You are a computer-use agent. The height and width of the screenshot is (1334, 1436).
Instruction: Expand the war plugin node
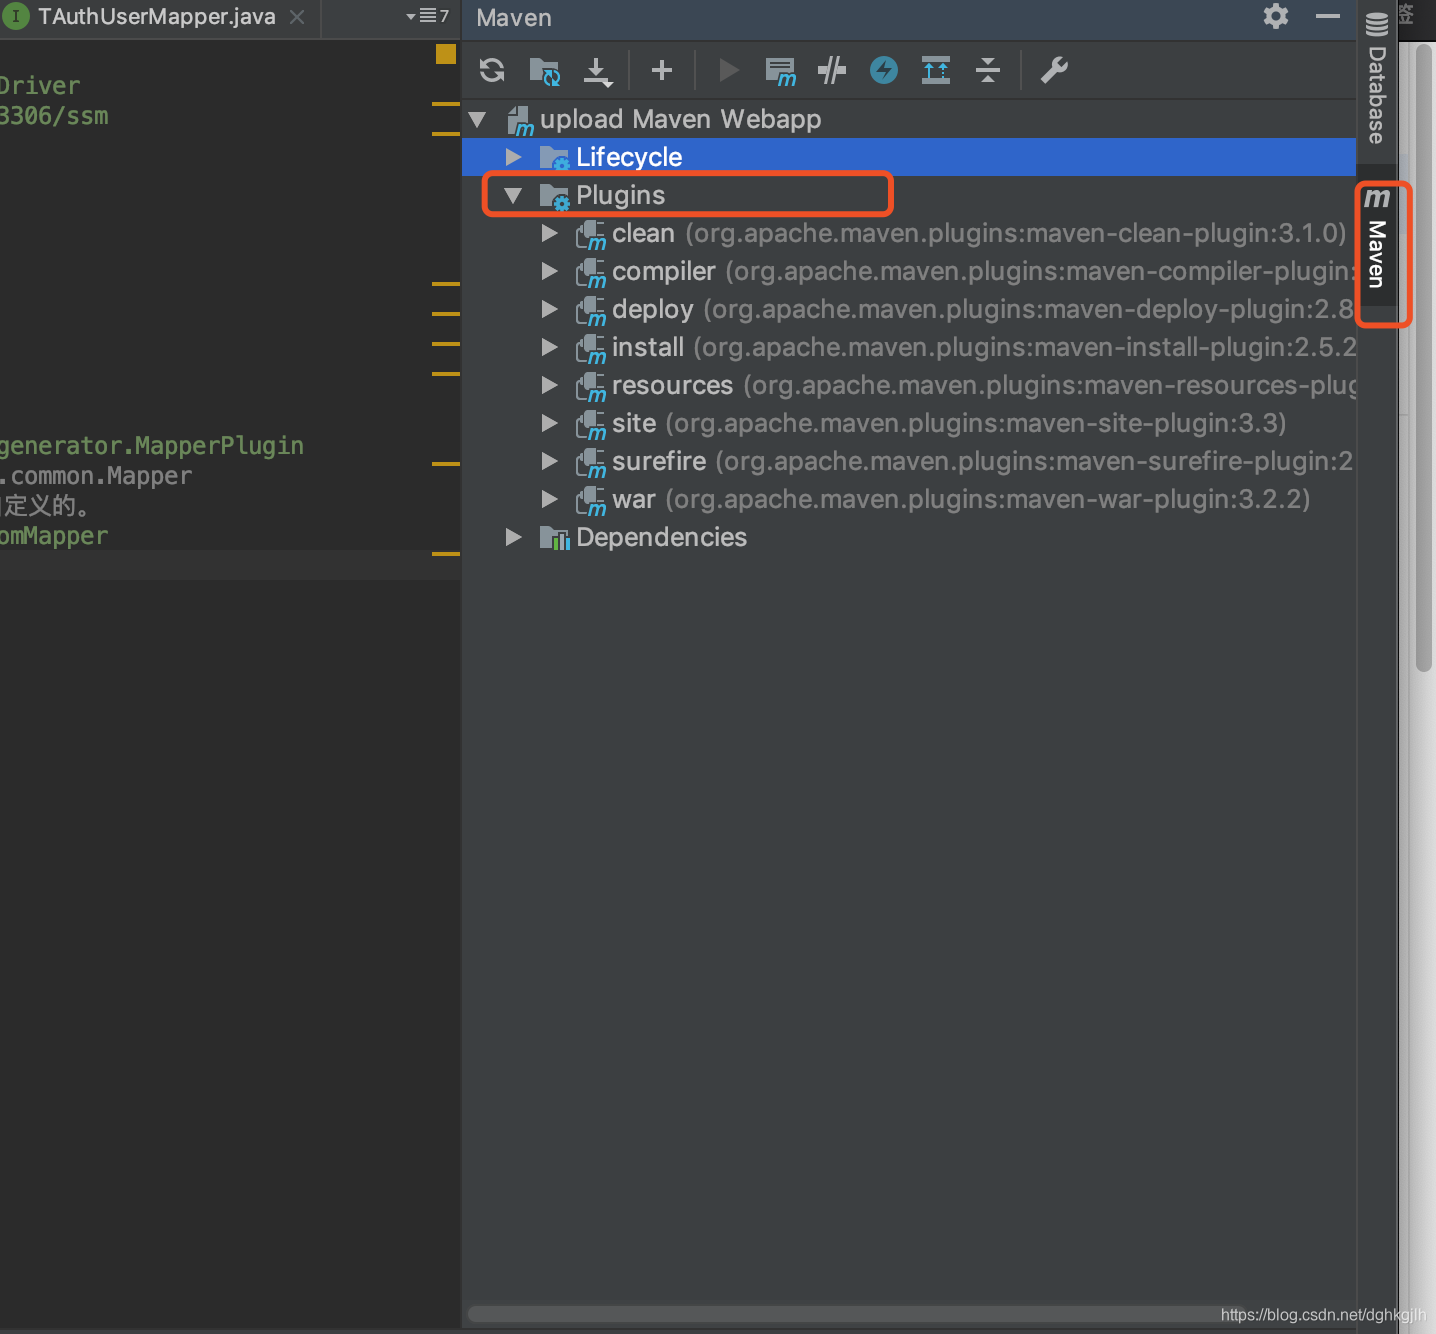coord(549,499)
